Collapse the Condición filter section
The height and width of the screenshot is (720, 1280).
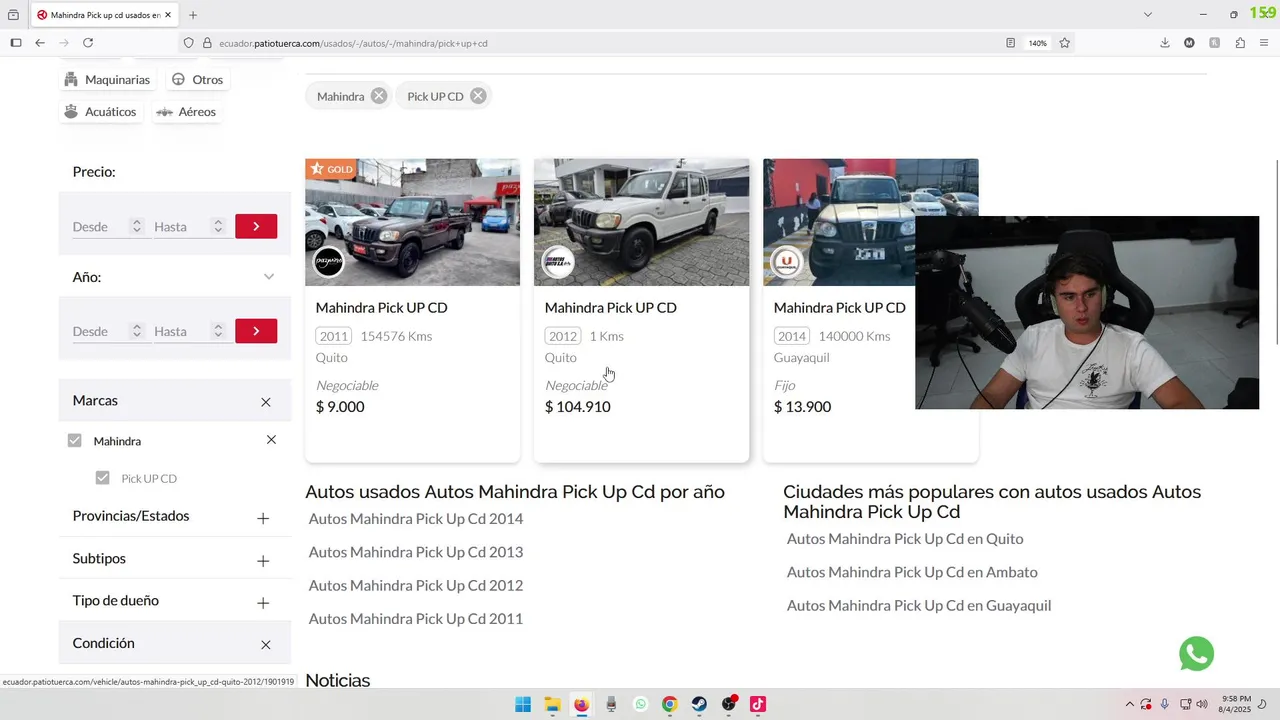coord(266,645)
